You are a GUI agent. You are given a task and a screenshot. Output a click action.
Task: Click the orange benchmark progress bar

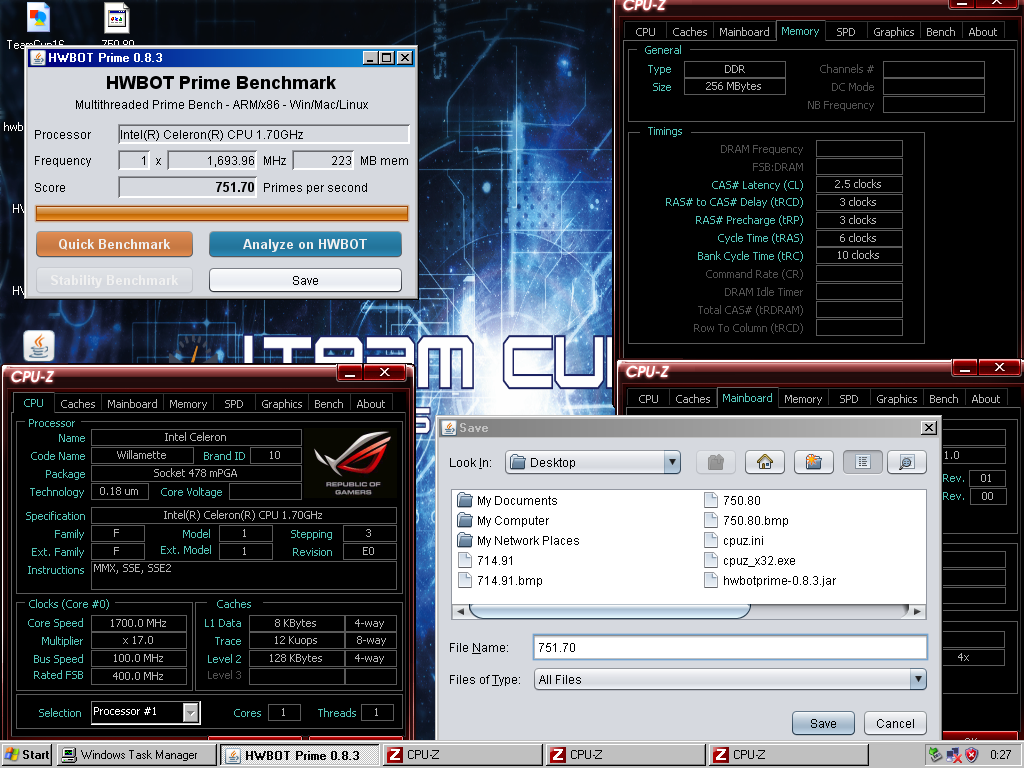(x=222, y=214)
